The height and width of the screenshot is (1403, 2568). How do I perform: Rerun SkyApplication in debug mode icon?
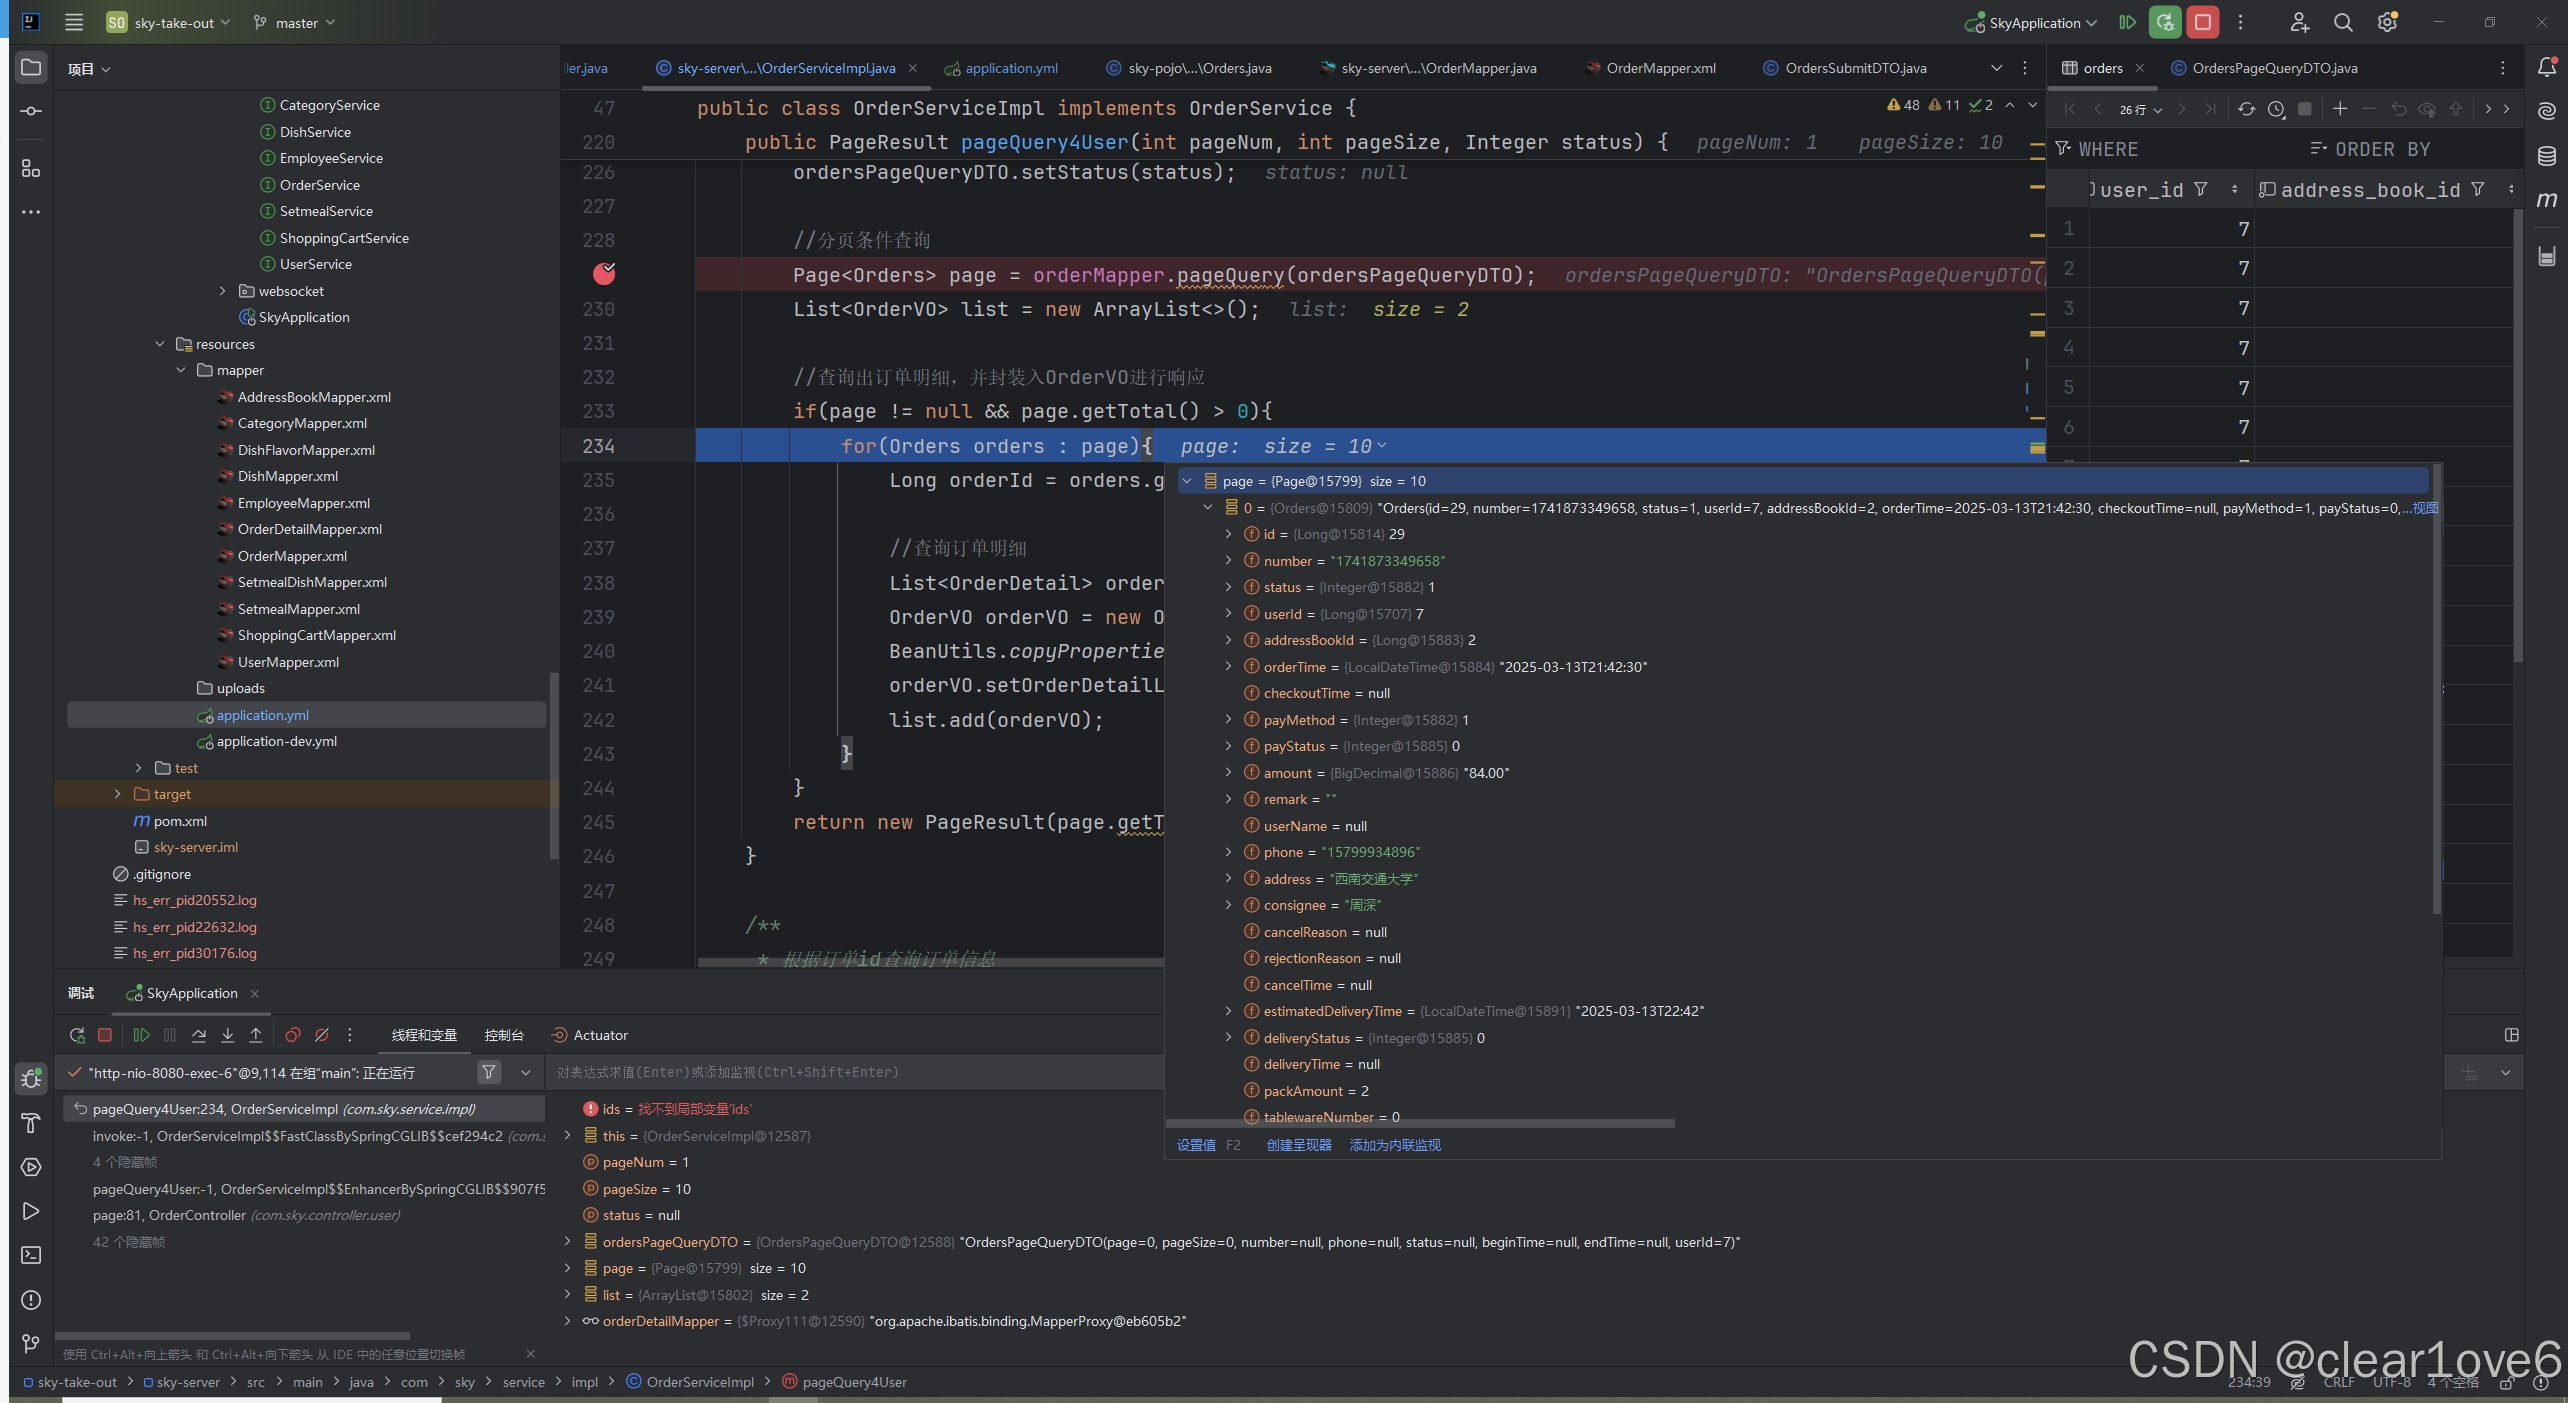coord(77,1035)
